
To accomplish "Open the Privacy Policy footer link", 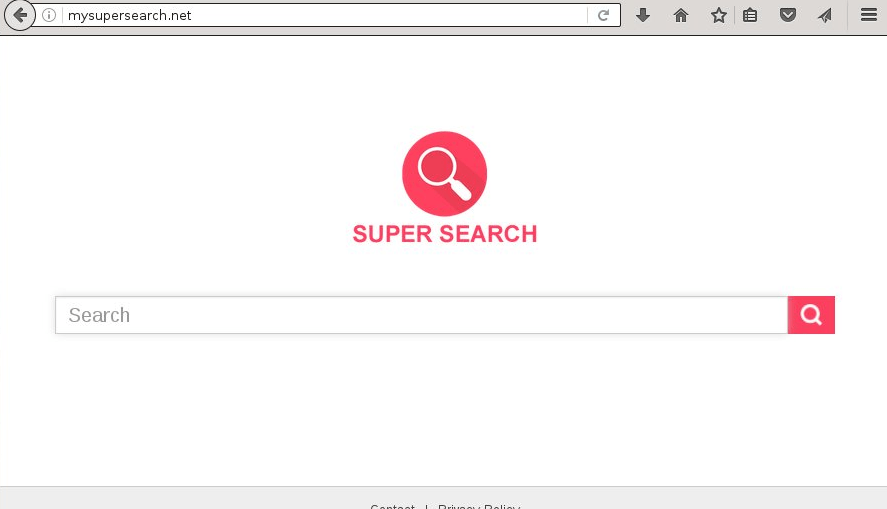I will [479, 506].
